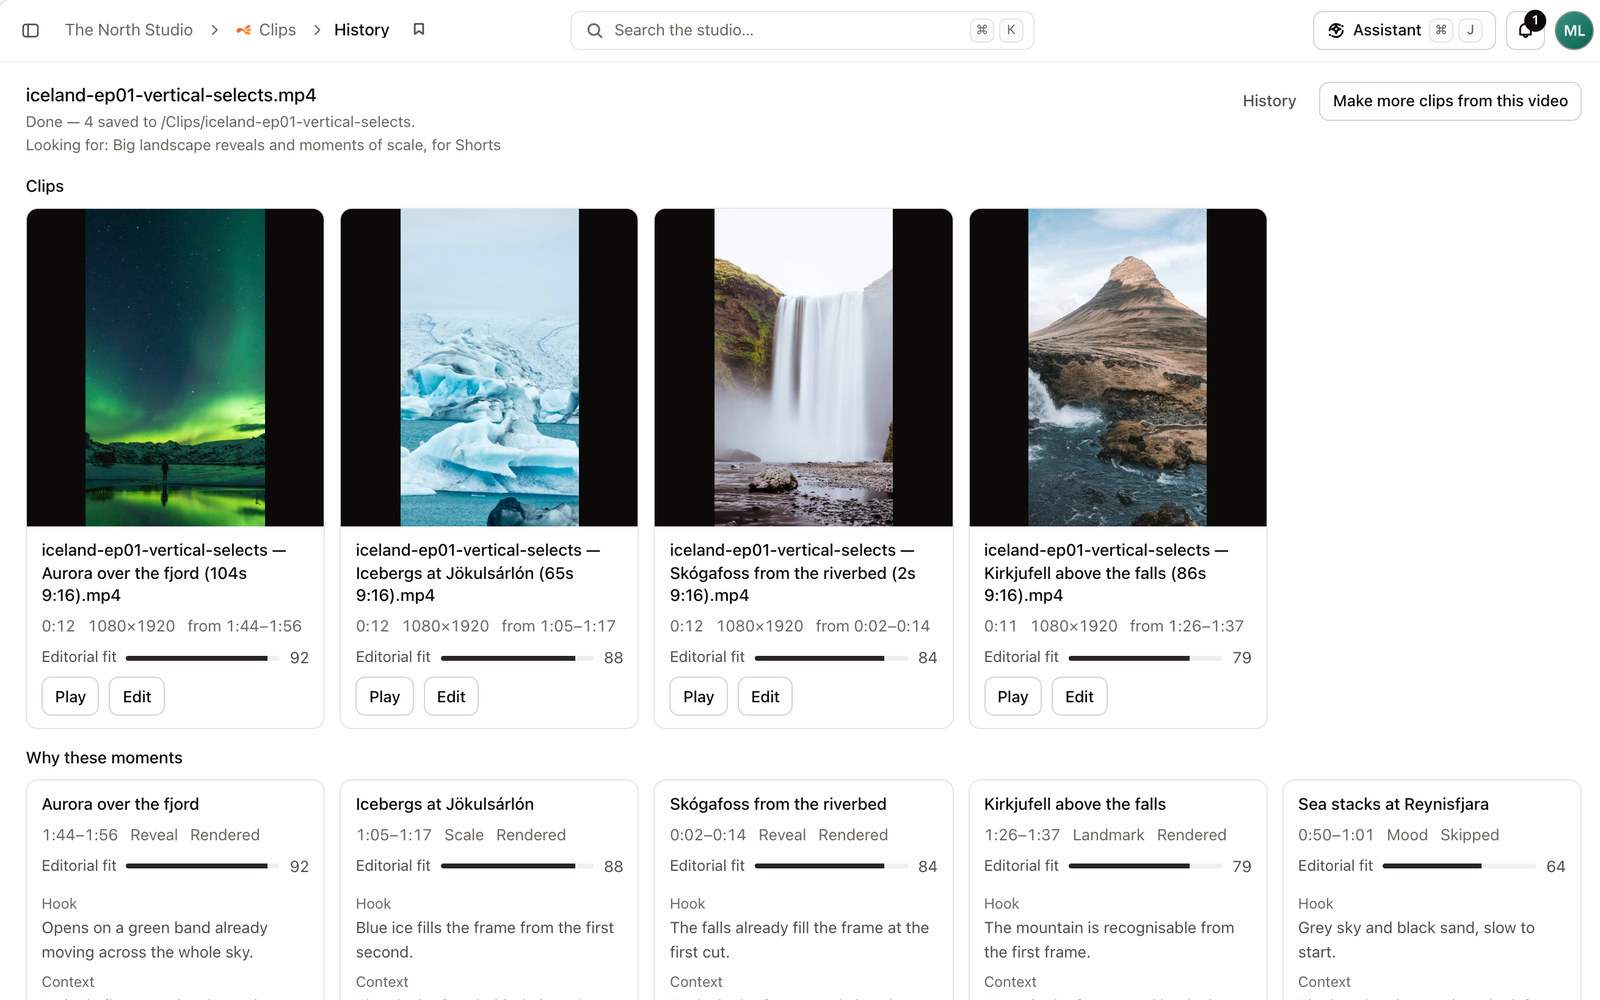Select the History breadcrumb item
The image size is (1600, 1000).
(361, 30)
